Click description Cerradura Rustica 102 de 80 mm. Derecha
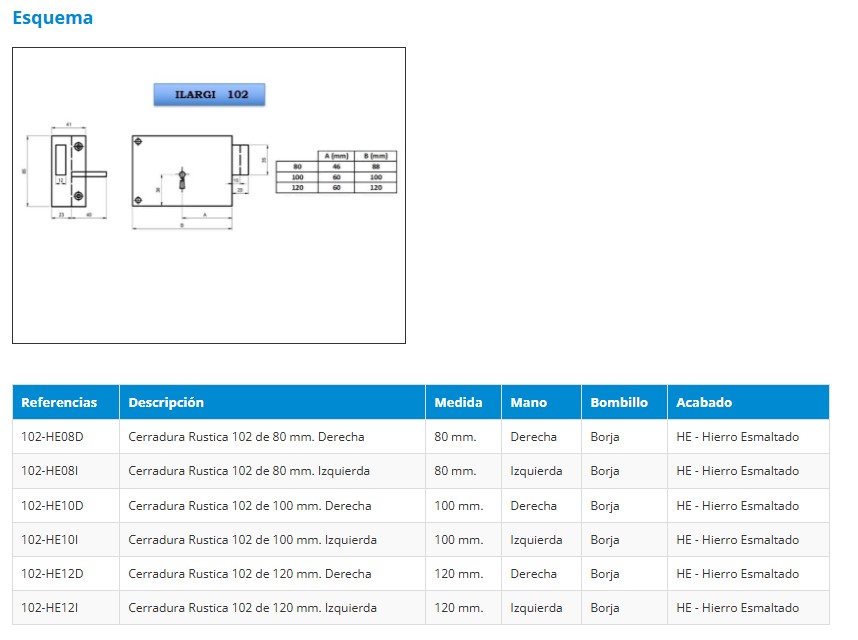Image resolution: width=858 pixels, height=640 pixels. [x=246, y=437]
